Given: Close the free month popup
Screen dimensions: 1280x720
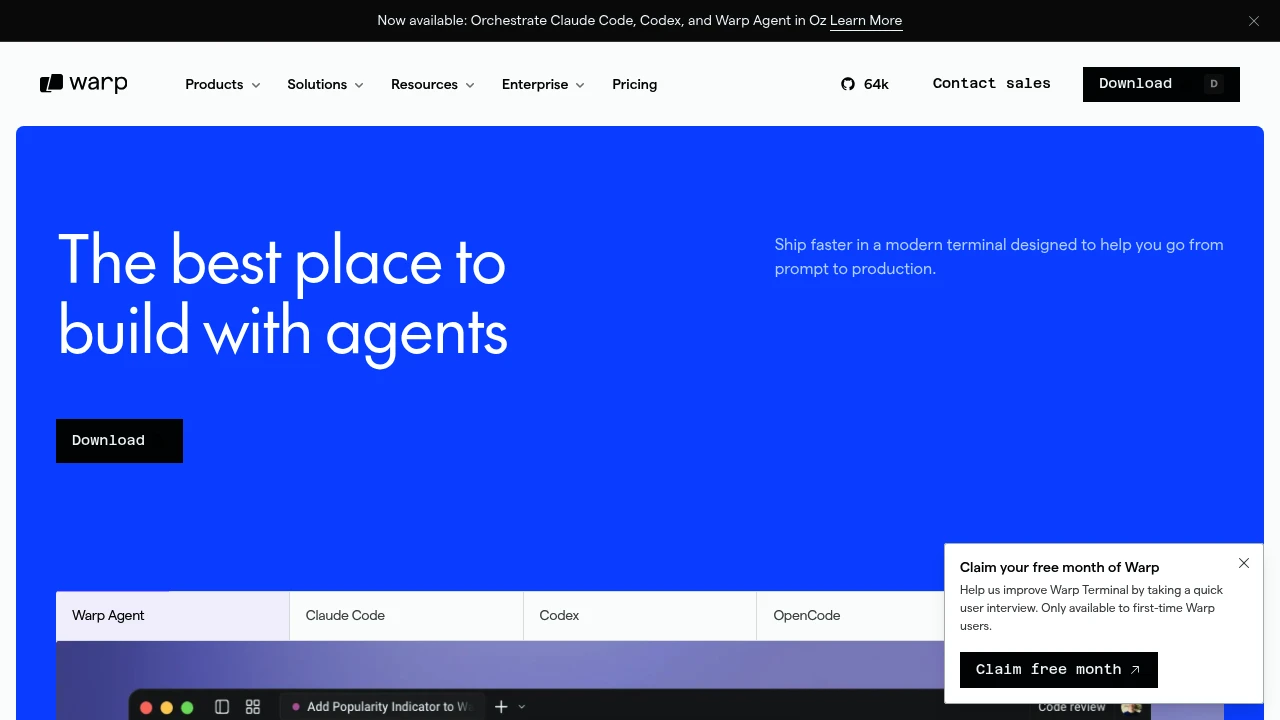Looking at the screenshot, I should pos(1244,563).
